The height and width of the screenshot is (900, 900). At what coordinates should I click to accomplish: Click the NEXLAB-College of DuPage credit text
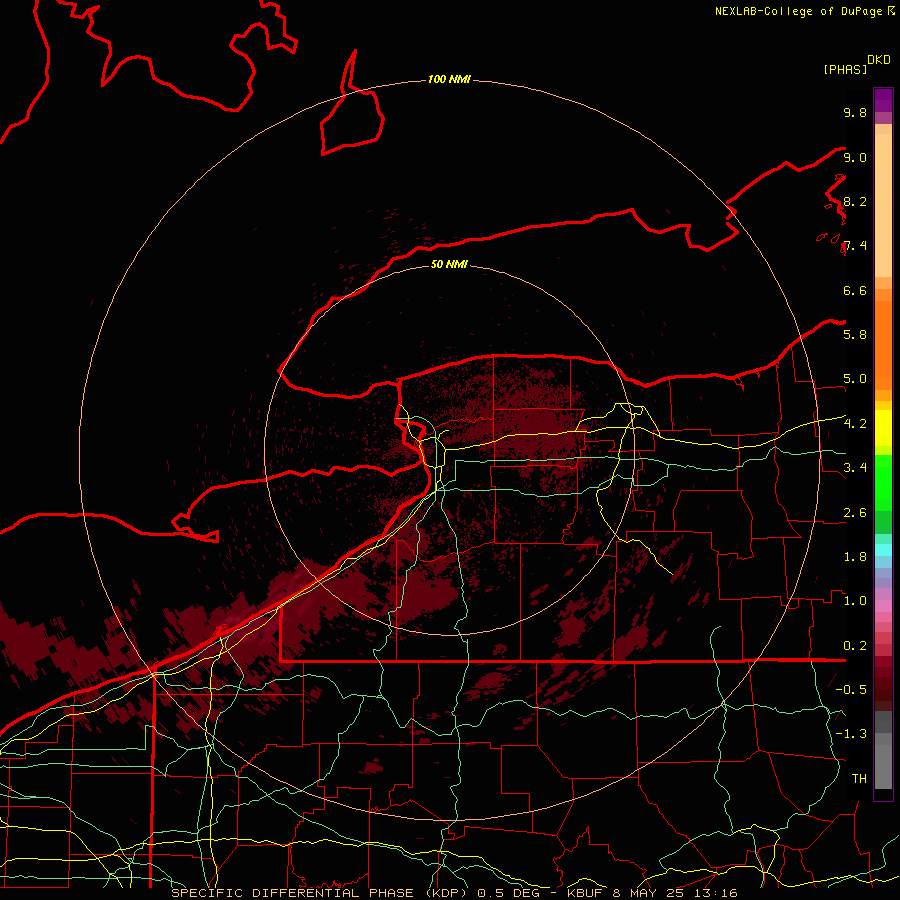pos(800,11)
